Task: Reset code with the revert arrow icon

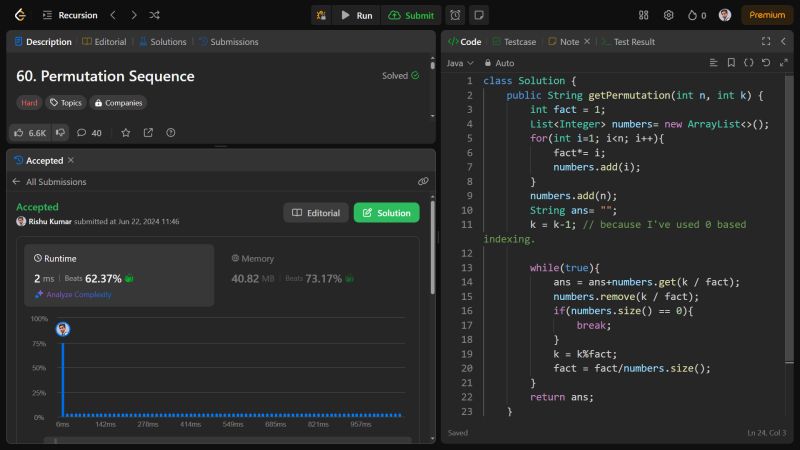Action: pos(766,63)
